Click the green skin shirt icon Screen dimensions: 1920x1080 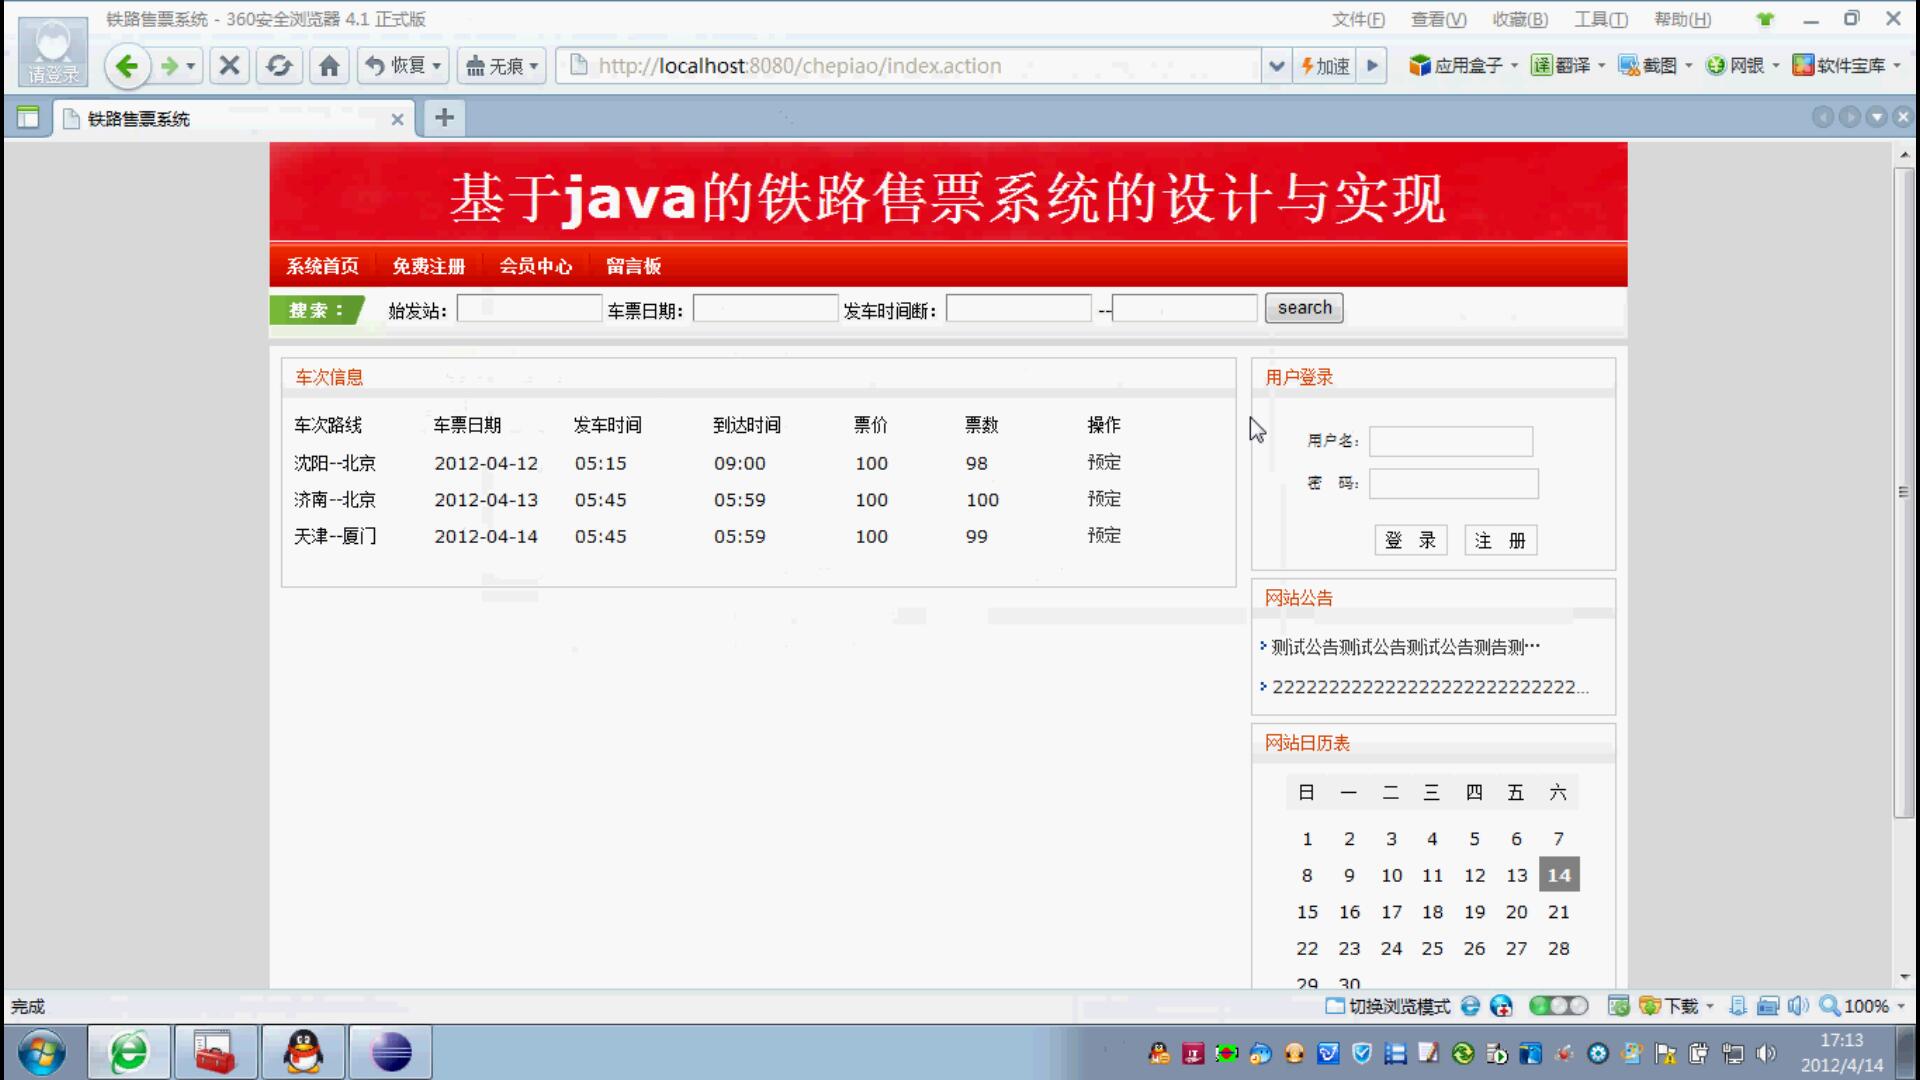[1765, 19]
